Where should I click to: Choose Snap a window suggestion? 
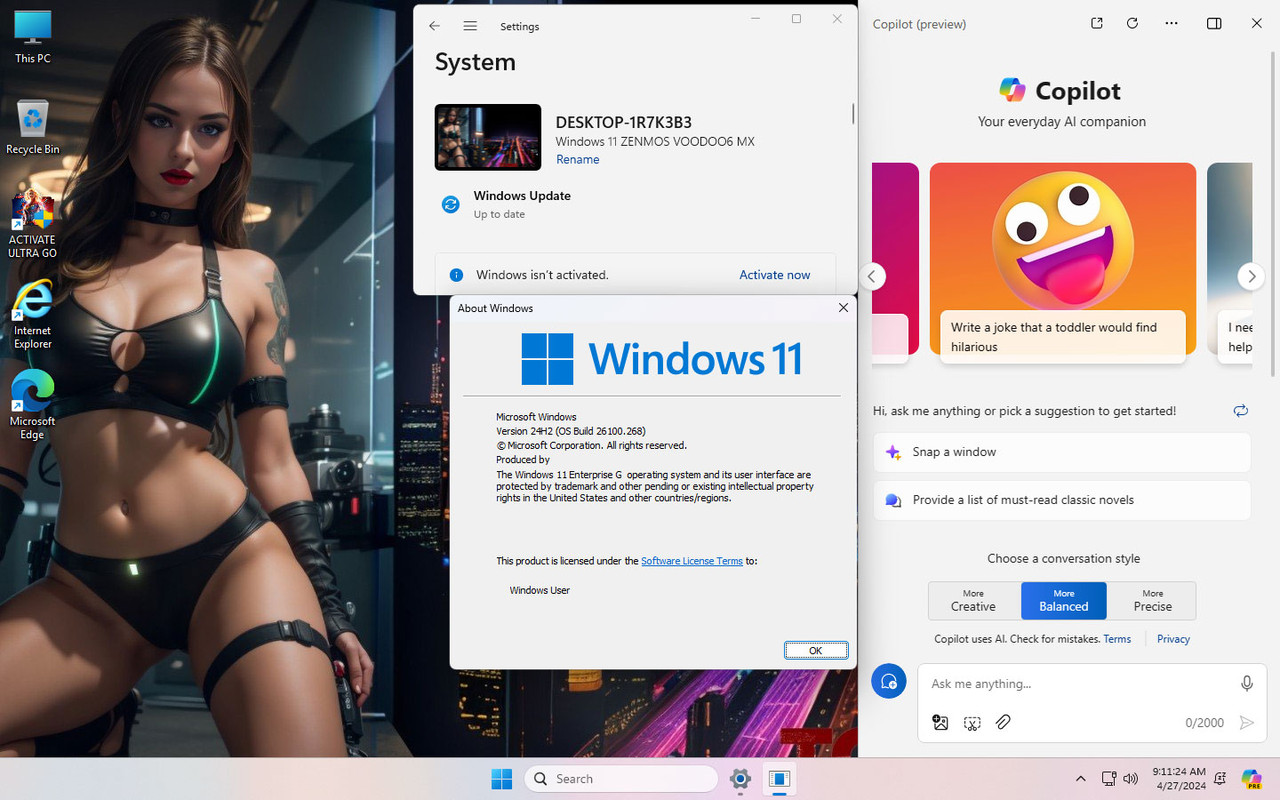coord(1062,452)
